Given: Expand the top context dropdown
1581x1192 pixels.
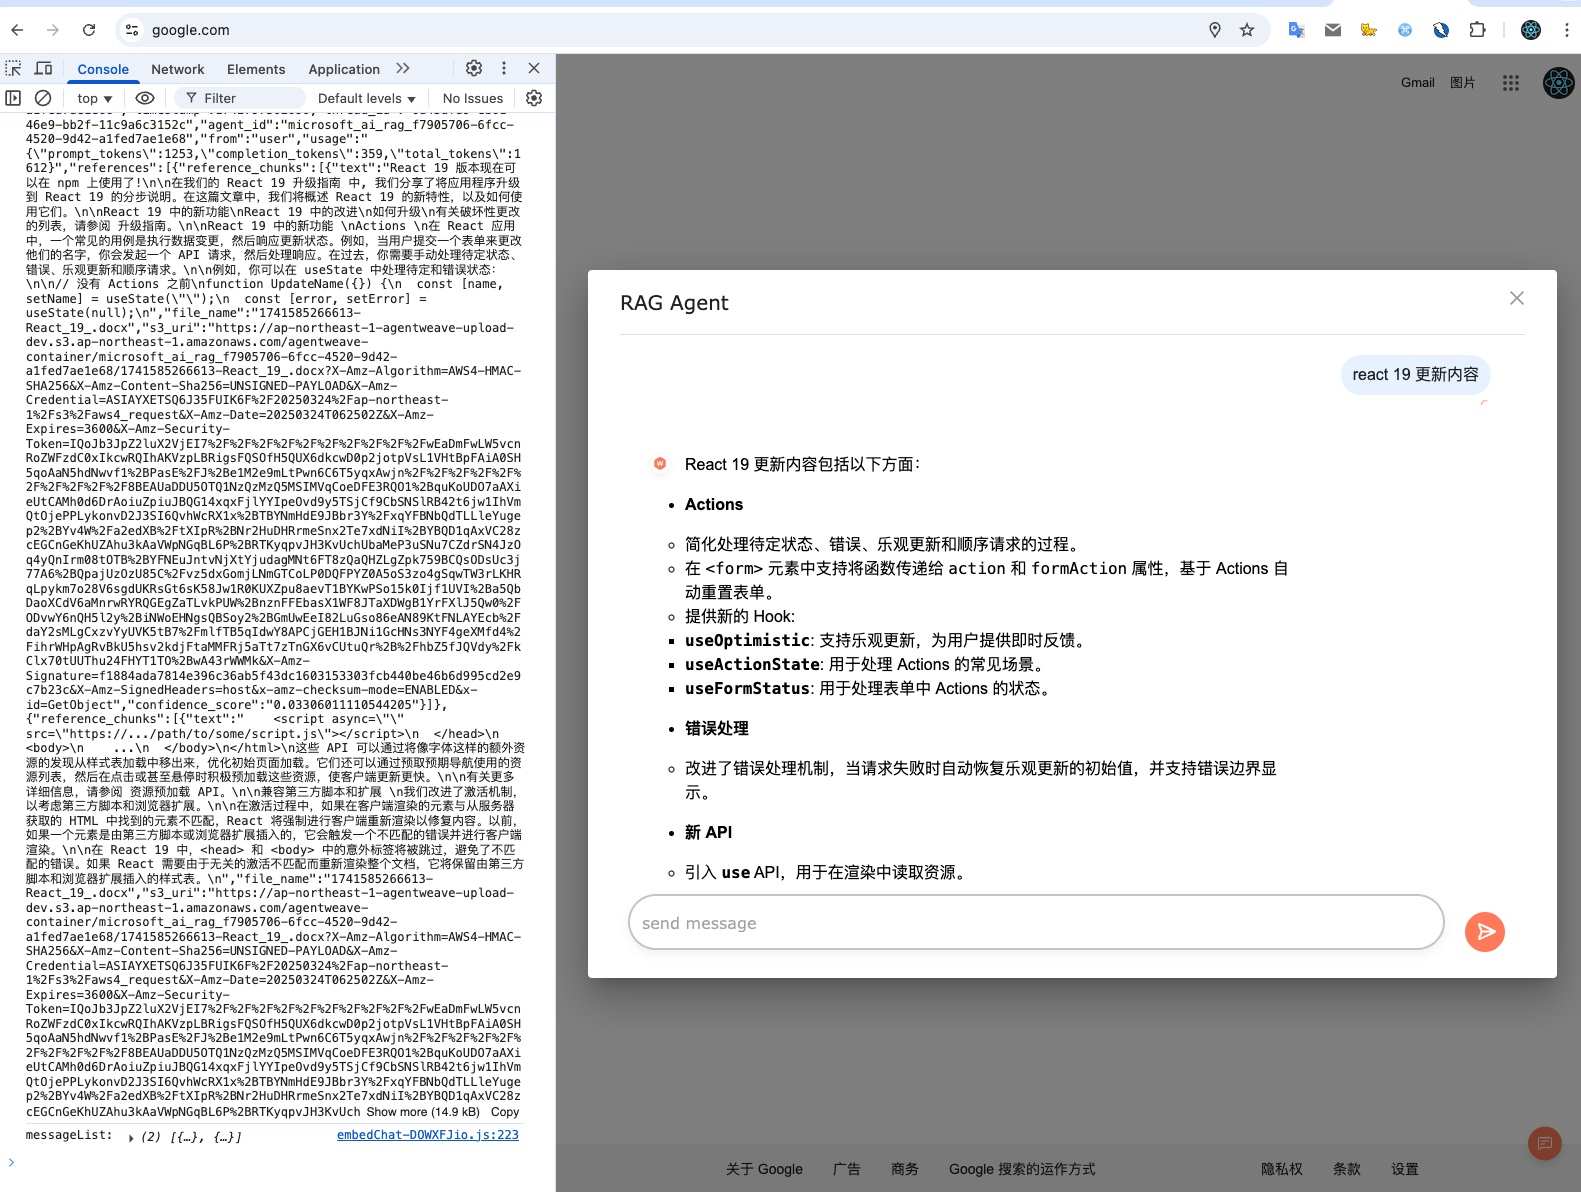Looking at the screenshot, I should pos(94,98).
